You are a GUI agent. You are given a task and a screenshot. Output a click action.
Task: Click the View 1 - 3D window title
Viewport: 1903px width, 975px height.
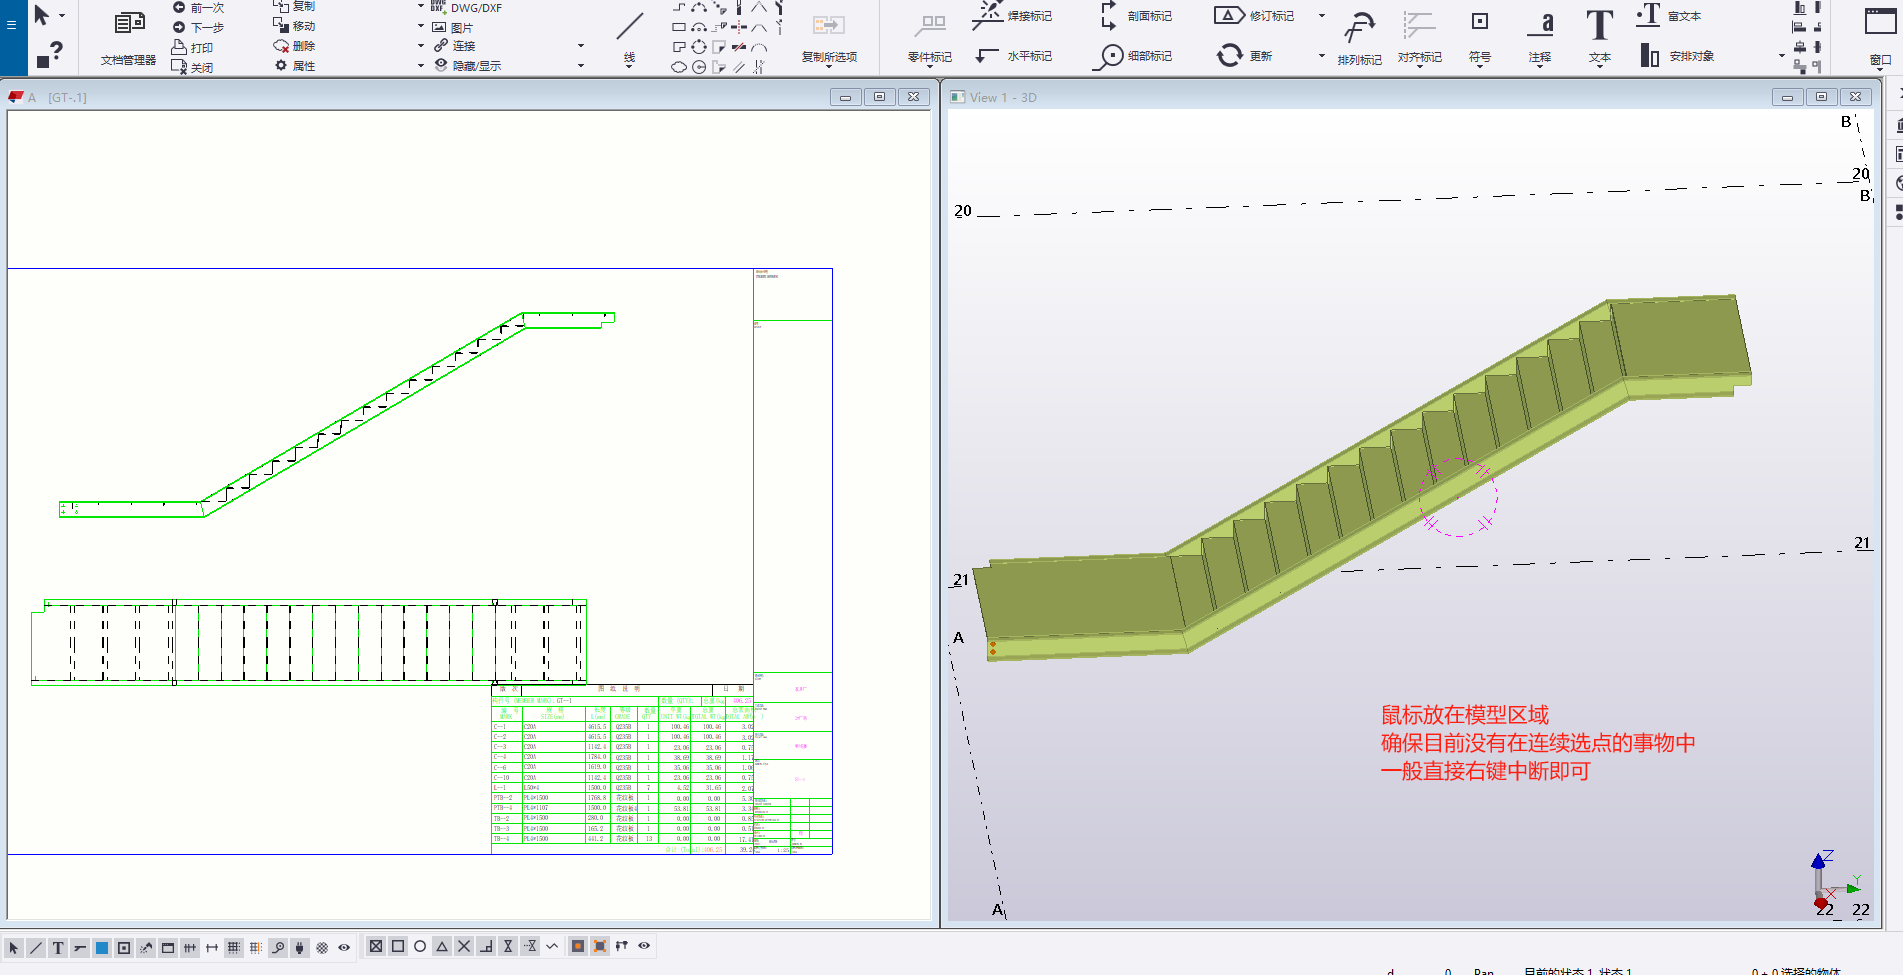[x=1002, y=97]
